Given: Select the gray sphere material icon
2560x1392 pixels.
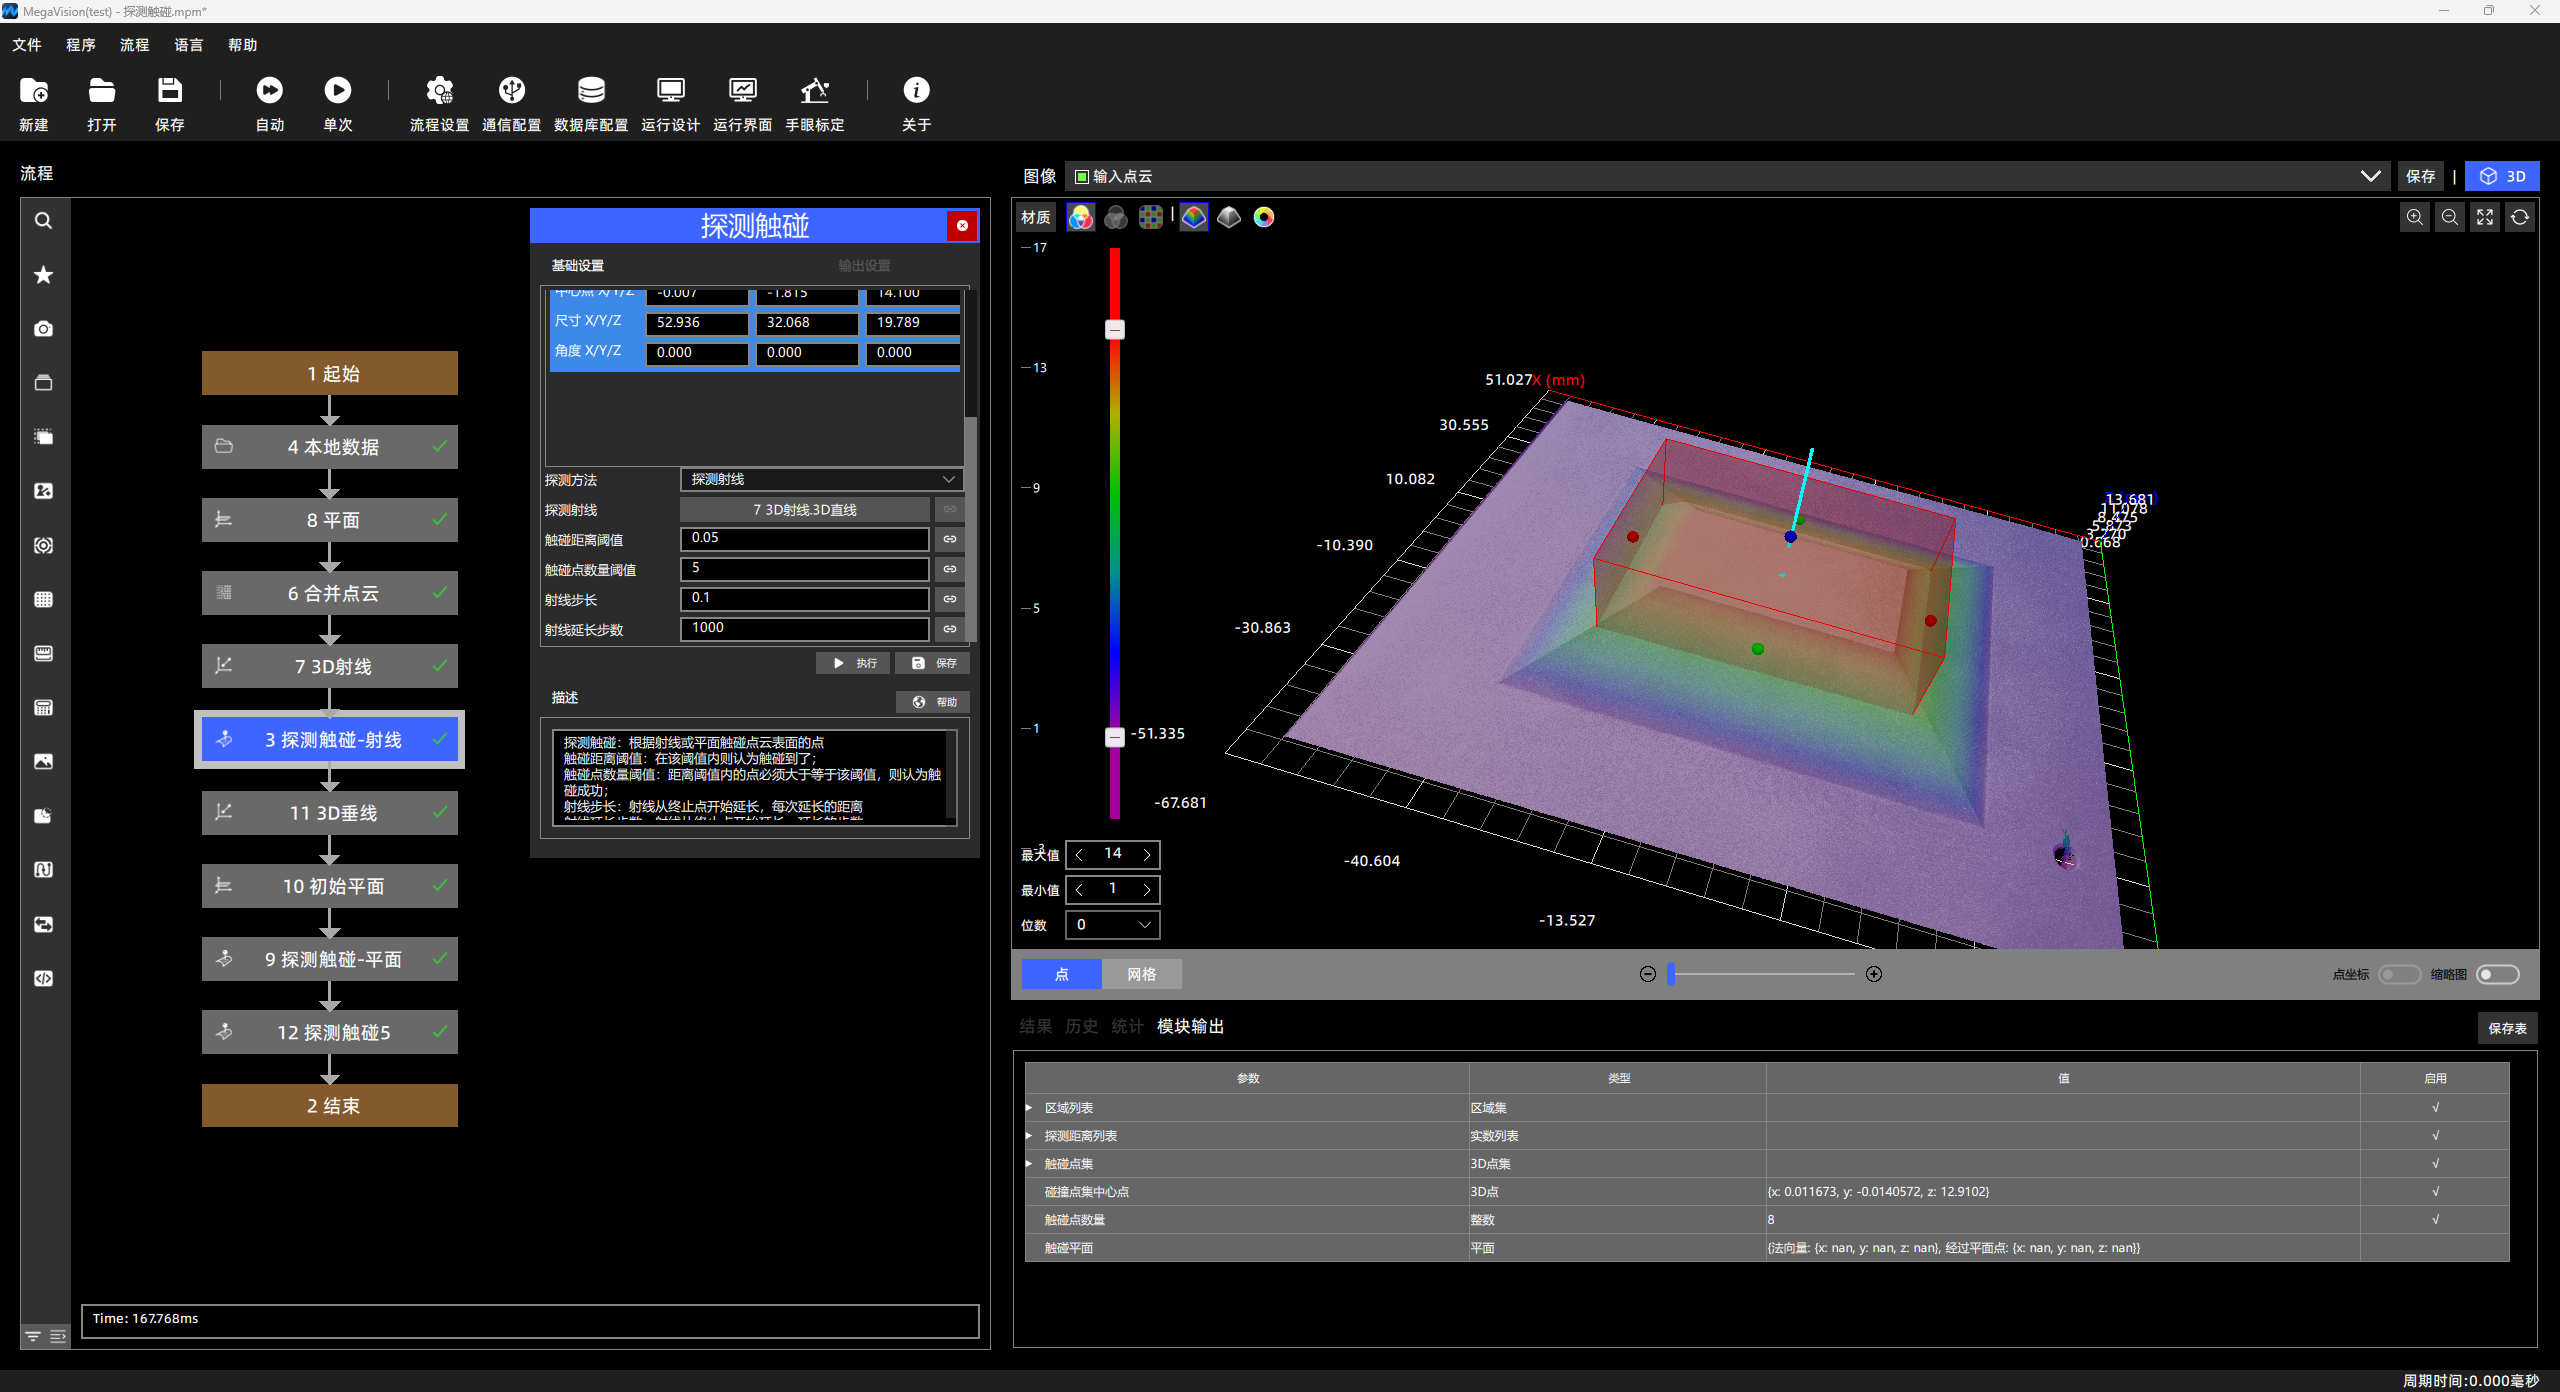Looking at the screenshot, I should (1116, 217).
